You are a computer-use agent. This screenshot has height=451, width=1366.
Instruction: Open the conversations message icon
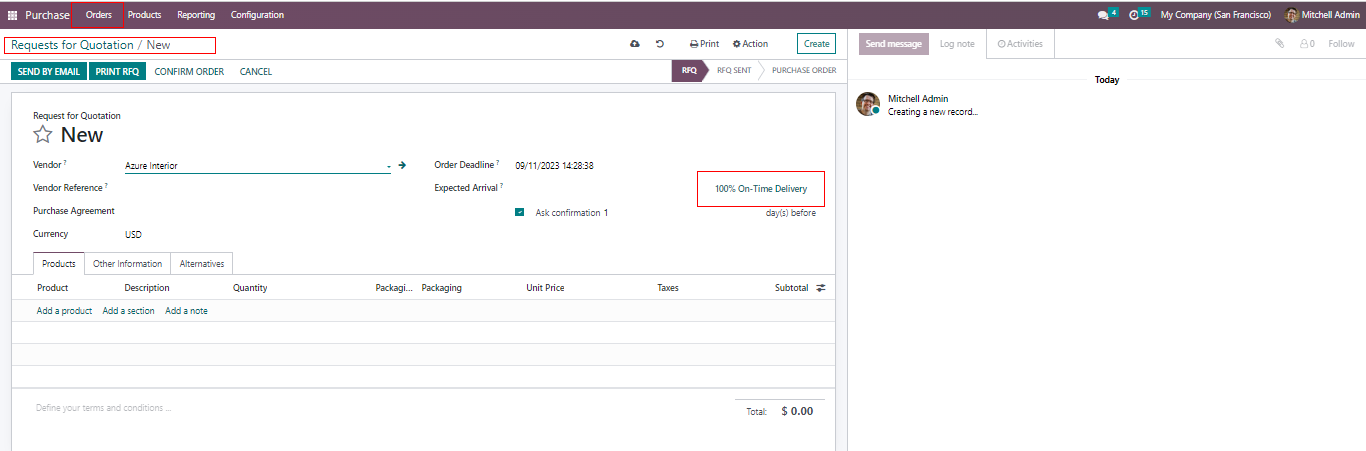pyautogui.click(x=1104, y=15)
